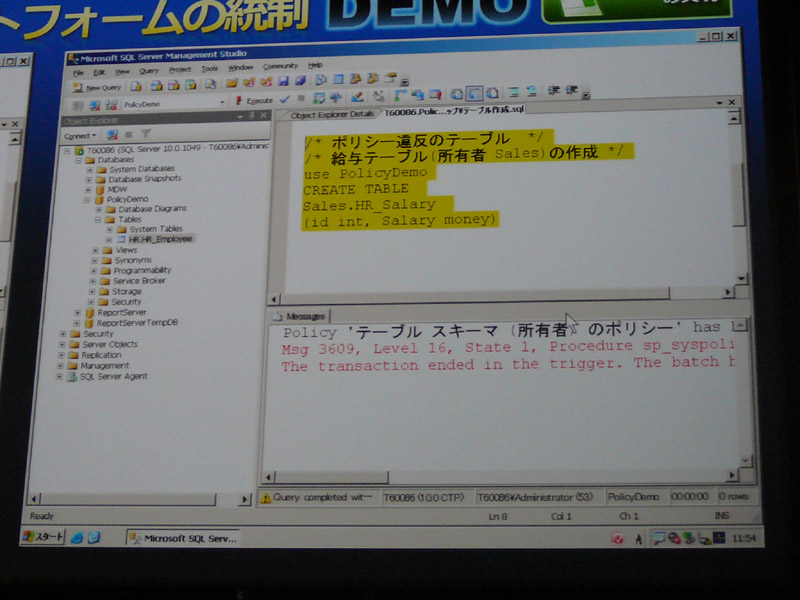The height and width of the screenshot is (600, 800).
Task: Open a new DMX query from toolbar
Action: [174, 85]
